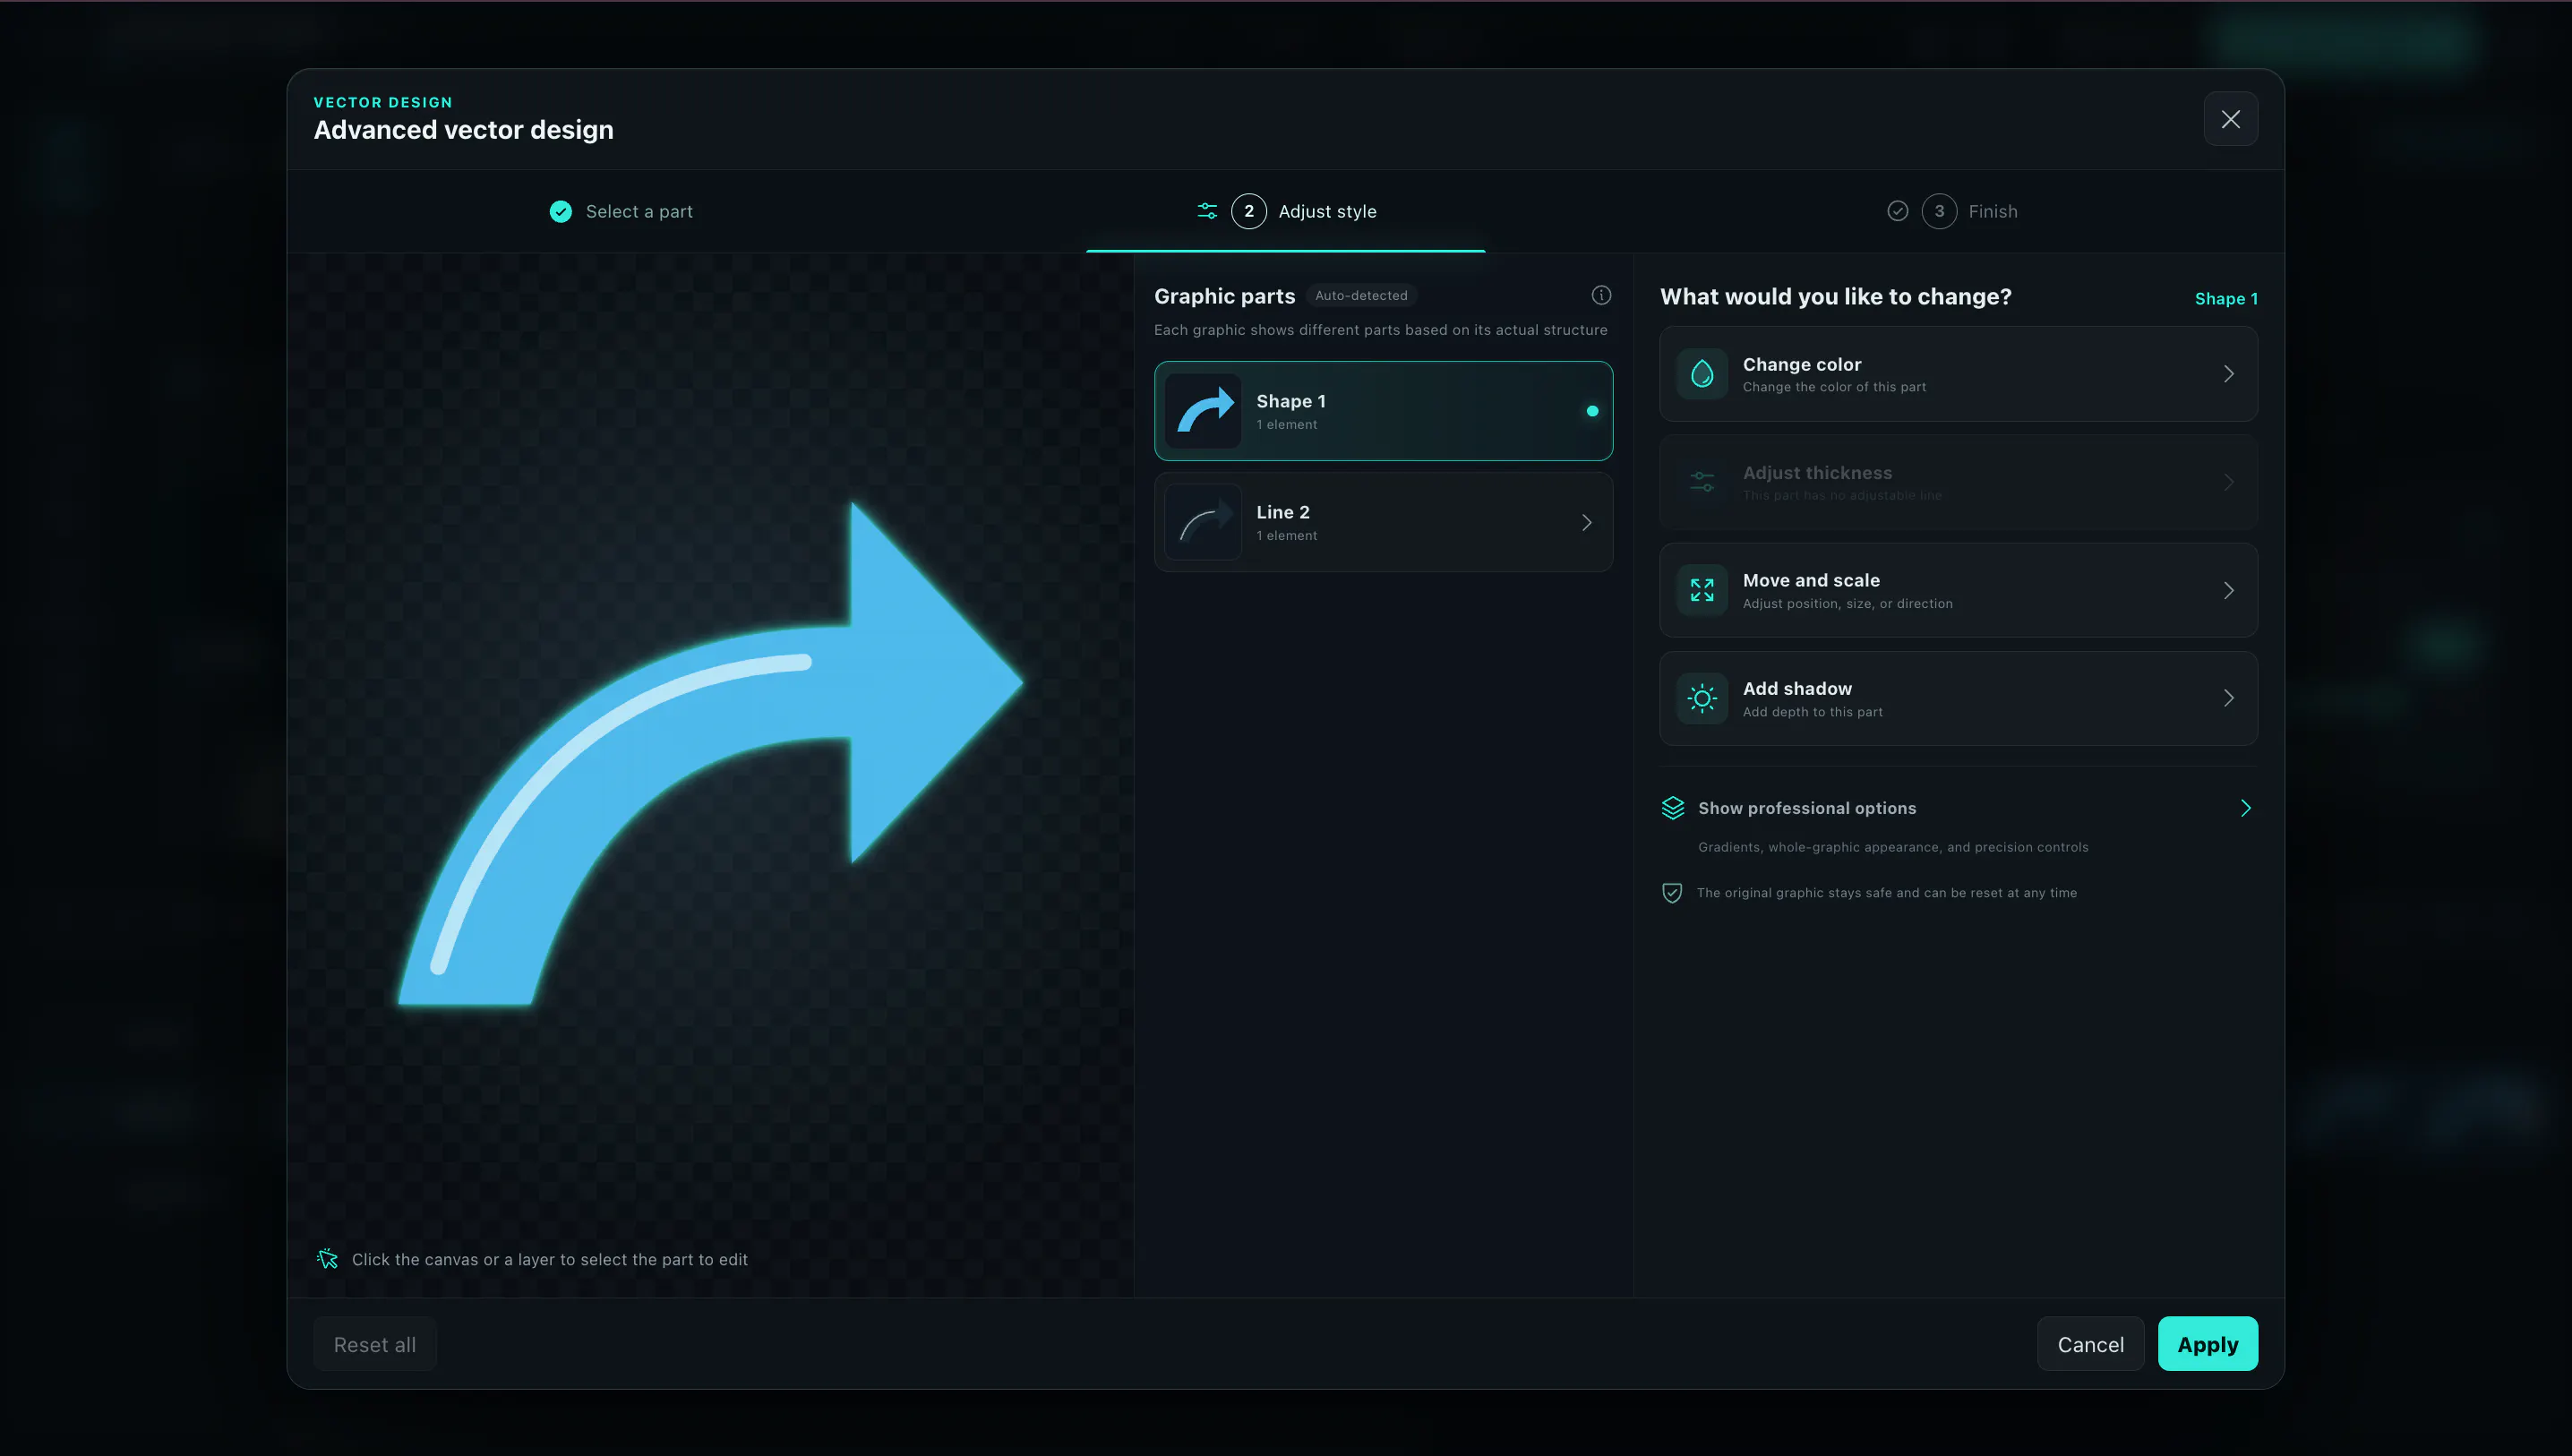Open Change color via its chevron
Image resolution: width=2572 pixels, height=1456 pixels.
point(2229,374)
